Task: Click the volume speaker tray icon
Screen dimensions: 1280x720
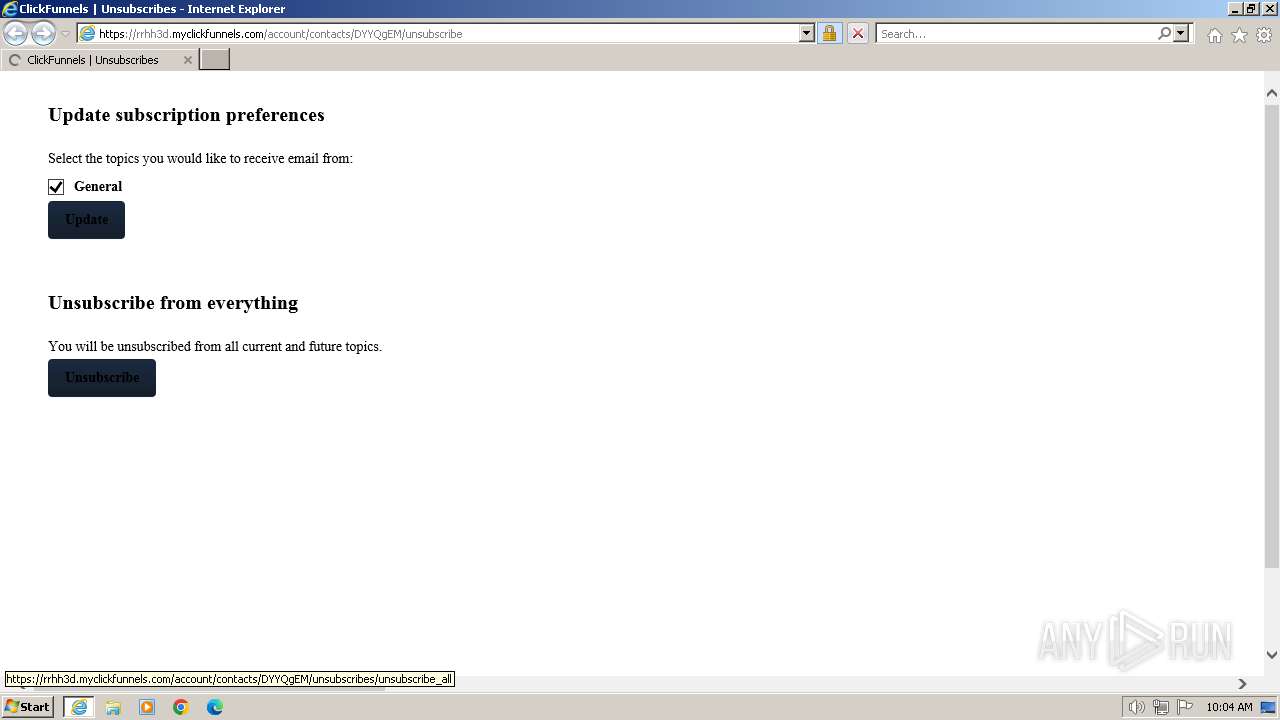Action: 1136,707
